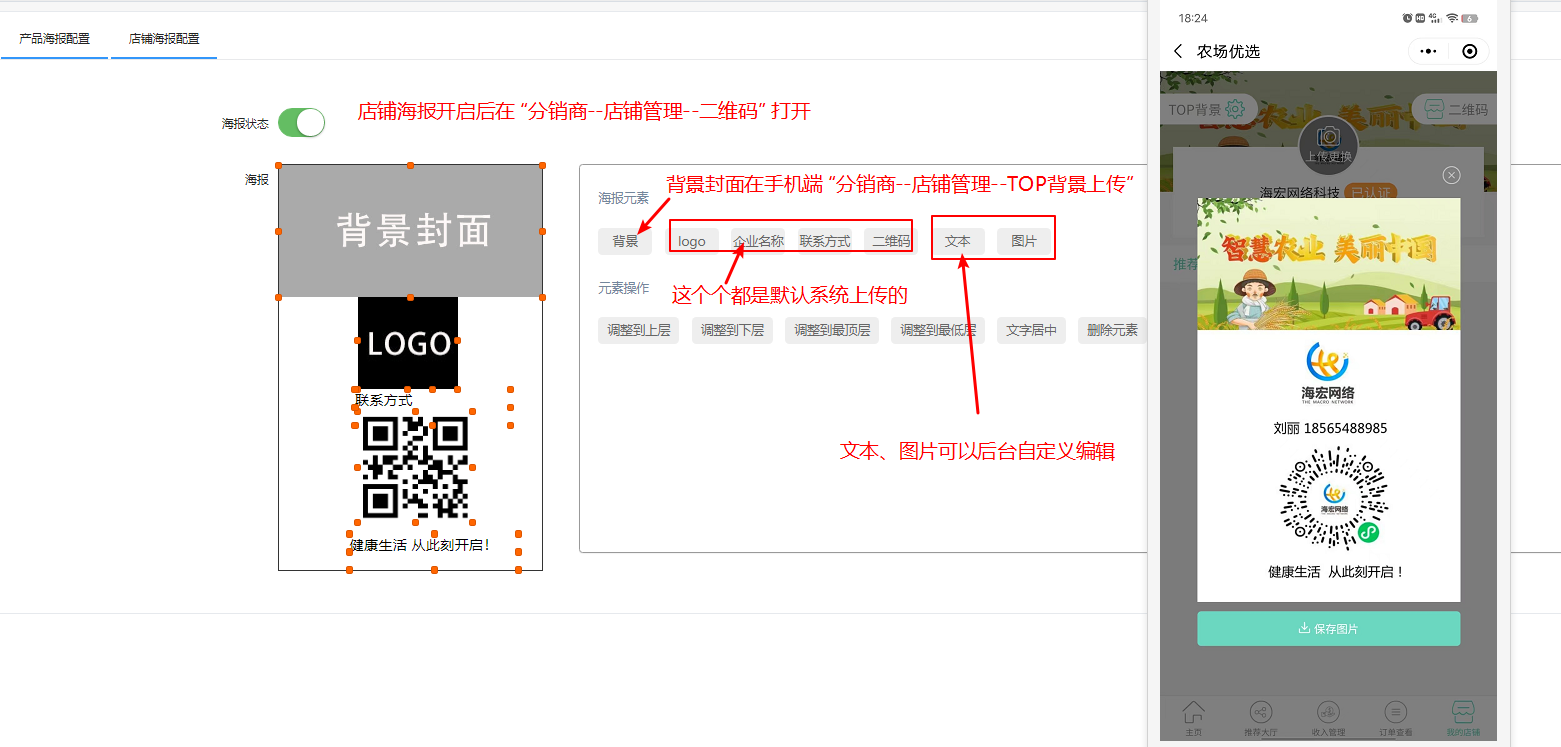Click 调整到下层 operation button
The height and width of the screenshot is (747, 1561).
(x=732, y=330)
